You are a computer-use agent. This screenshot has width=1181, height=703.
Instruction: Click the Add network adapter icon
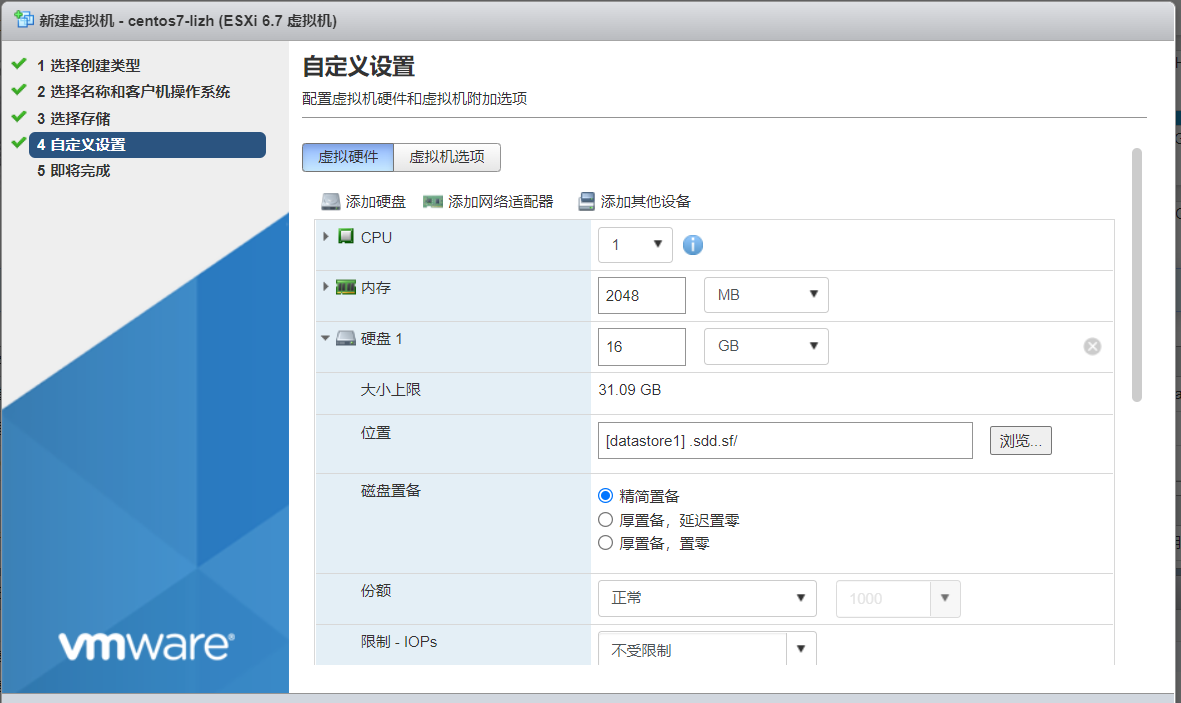pos(432,201)
